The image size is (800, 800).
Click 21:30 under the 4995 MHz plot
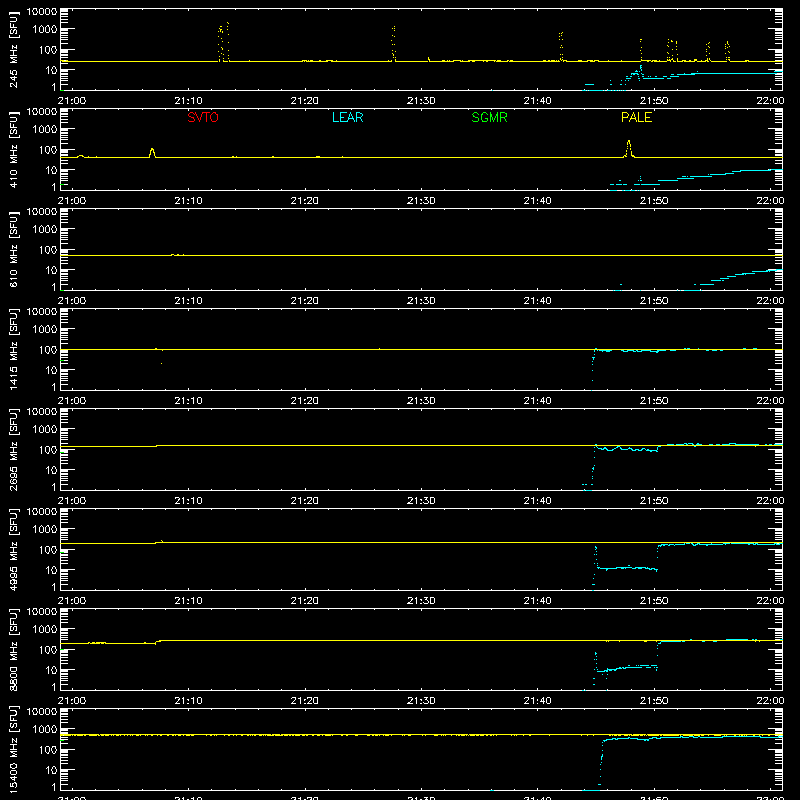pyautogui.click(x=421, y=601)
